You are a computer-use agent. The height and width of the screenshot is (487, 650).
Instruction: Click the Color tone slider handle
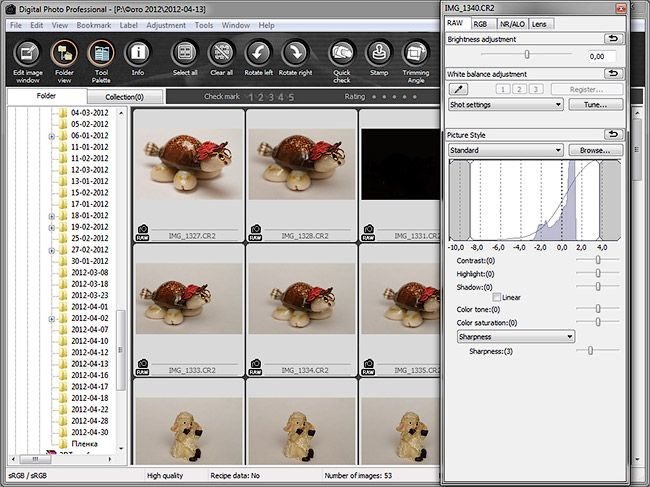[x=598, y=308]
